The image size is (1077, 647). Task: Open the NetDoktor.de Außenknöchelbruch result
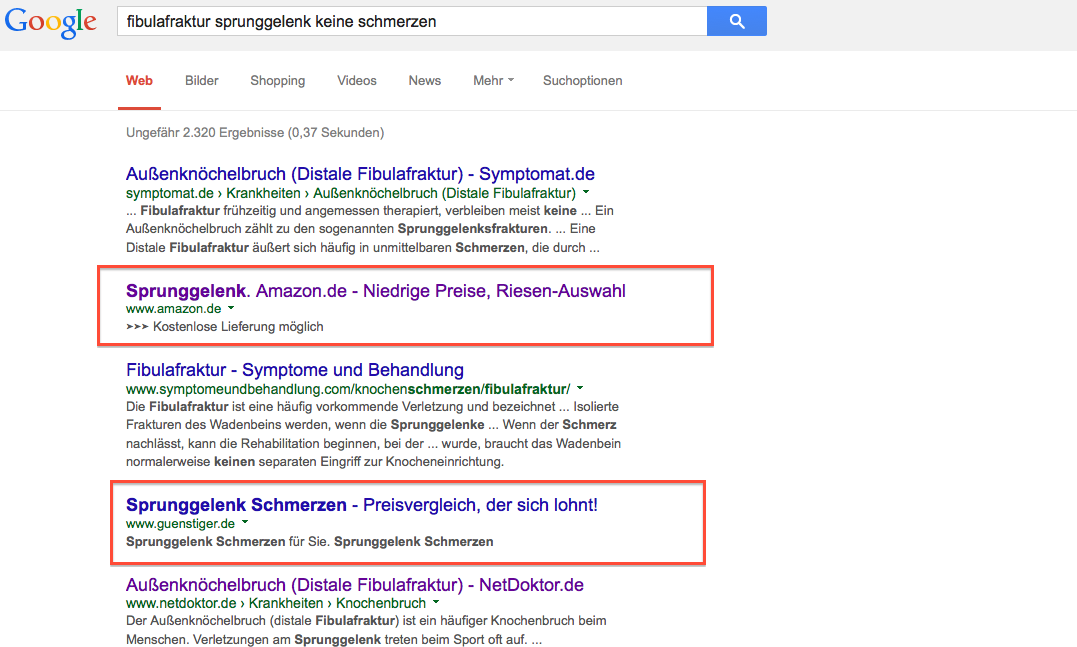point(354,584)
